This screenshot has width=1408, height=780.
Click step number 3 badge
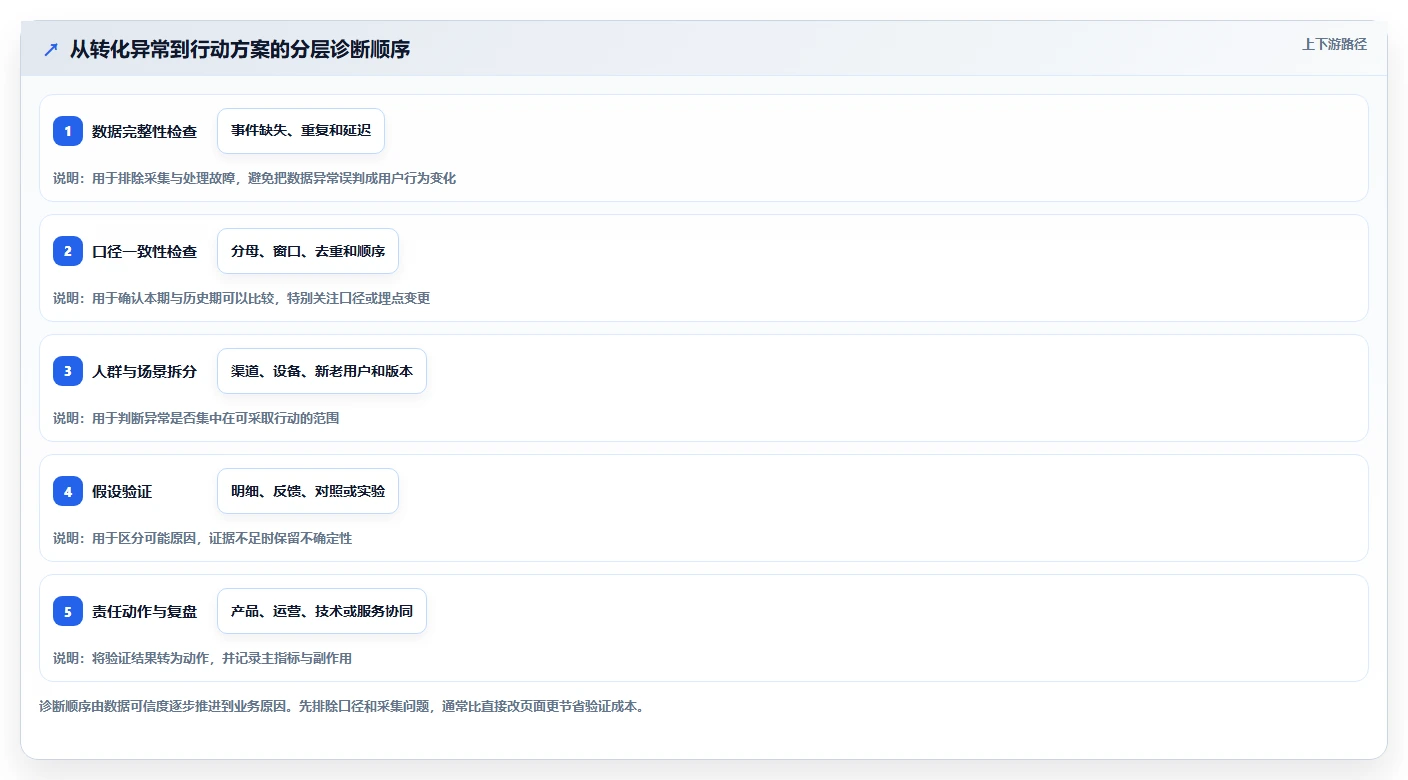[68, 371]
